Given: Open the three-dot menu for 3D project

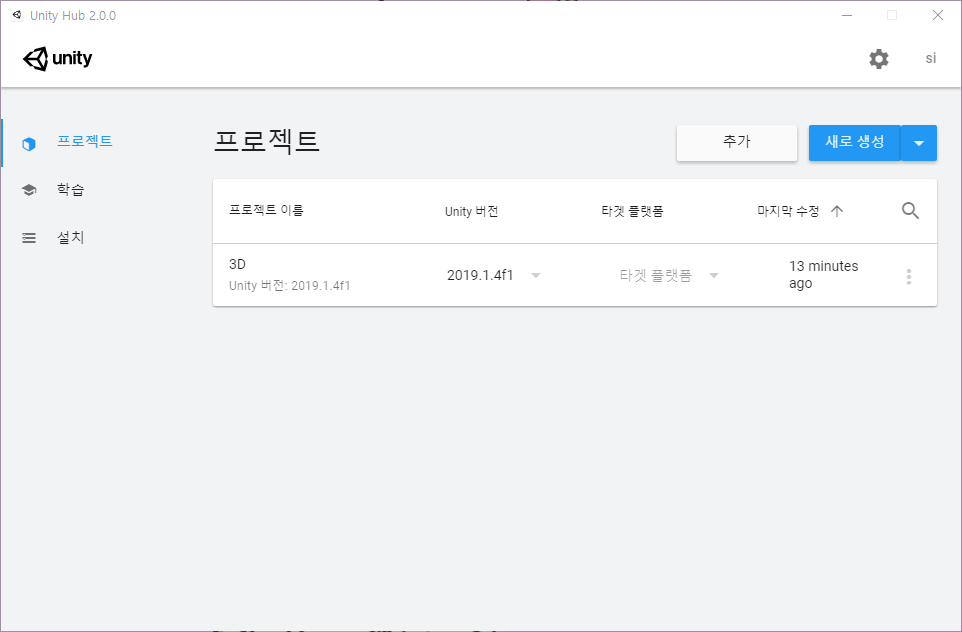Looking at the screenshot, I should click(x=909, y=277).
